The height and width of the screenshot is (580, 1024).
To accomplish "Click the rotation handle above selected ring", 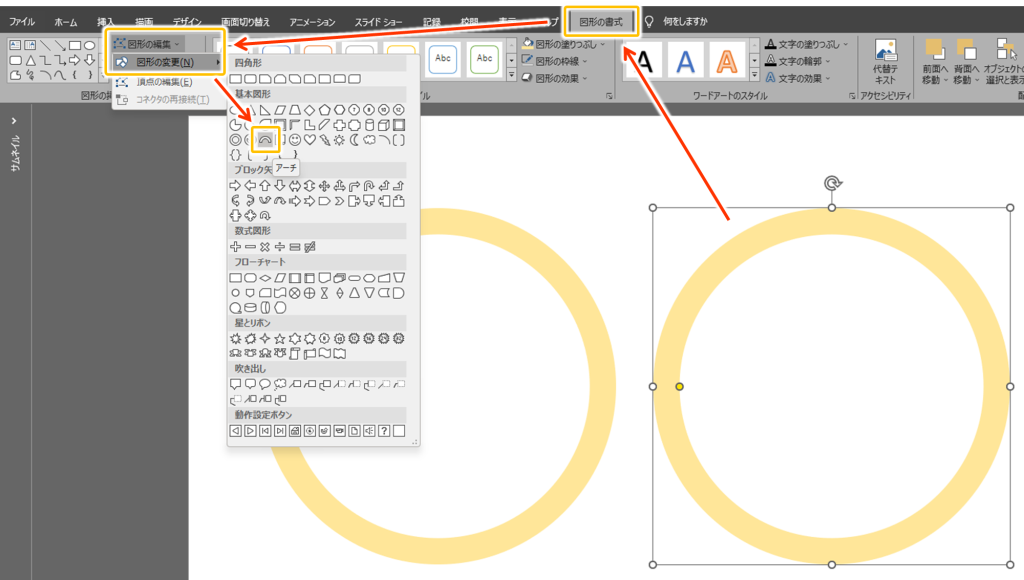I will point(831,183).
